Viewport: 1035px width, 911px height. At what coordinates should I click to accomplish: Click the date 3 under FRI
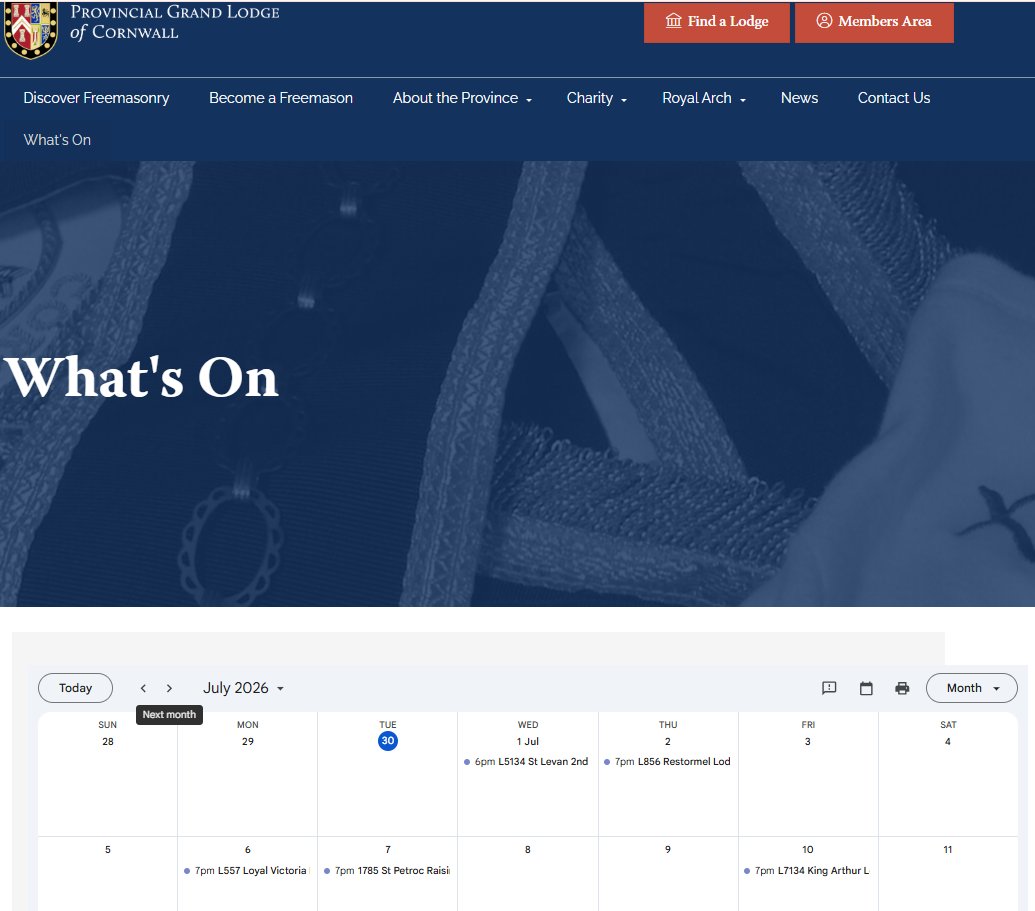807,741
